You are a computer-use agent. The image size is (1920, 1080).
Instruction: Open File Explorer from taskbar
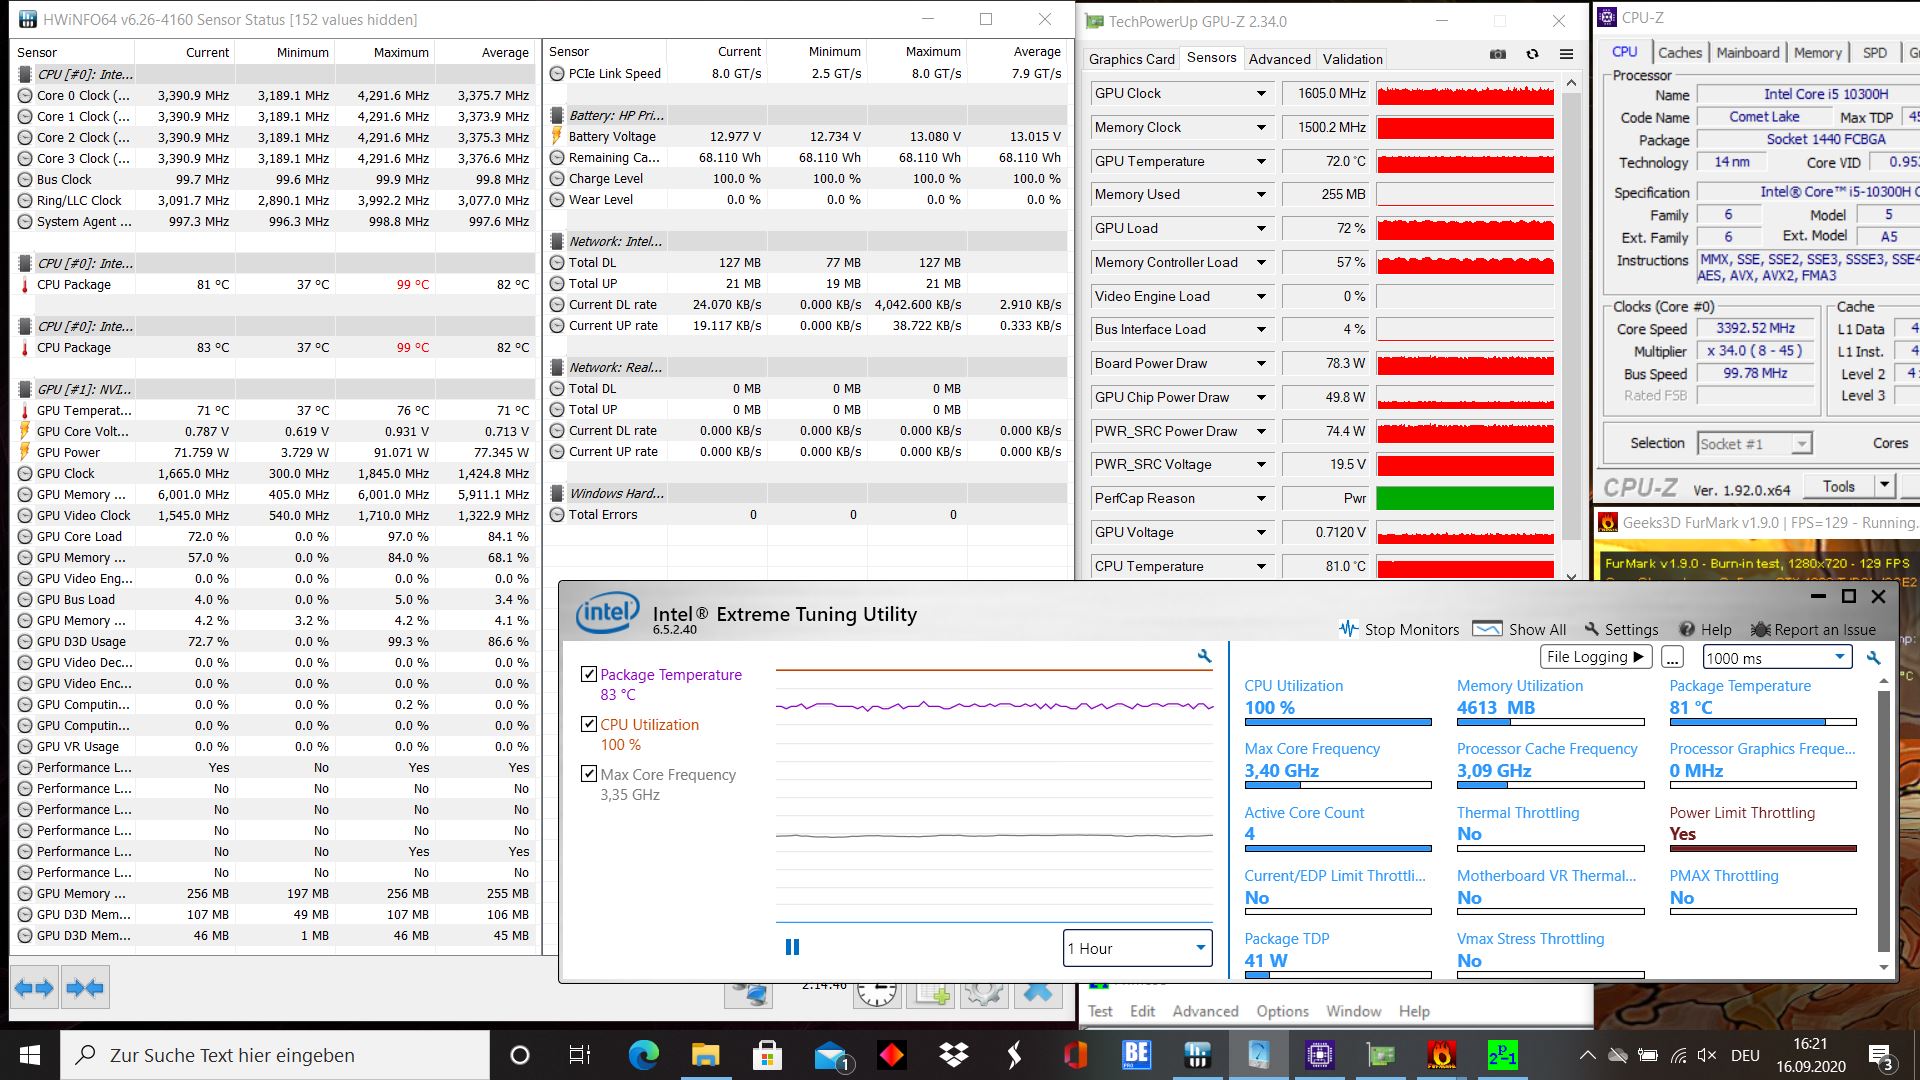[x=705, y=1055]
